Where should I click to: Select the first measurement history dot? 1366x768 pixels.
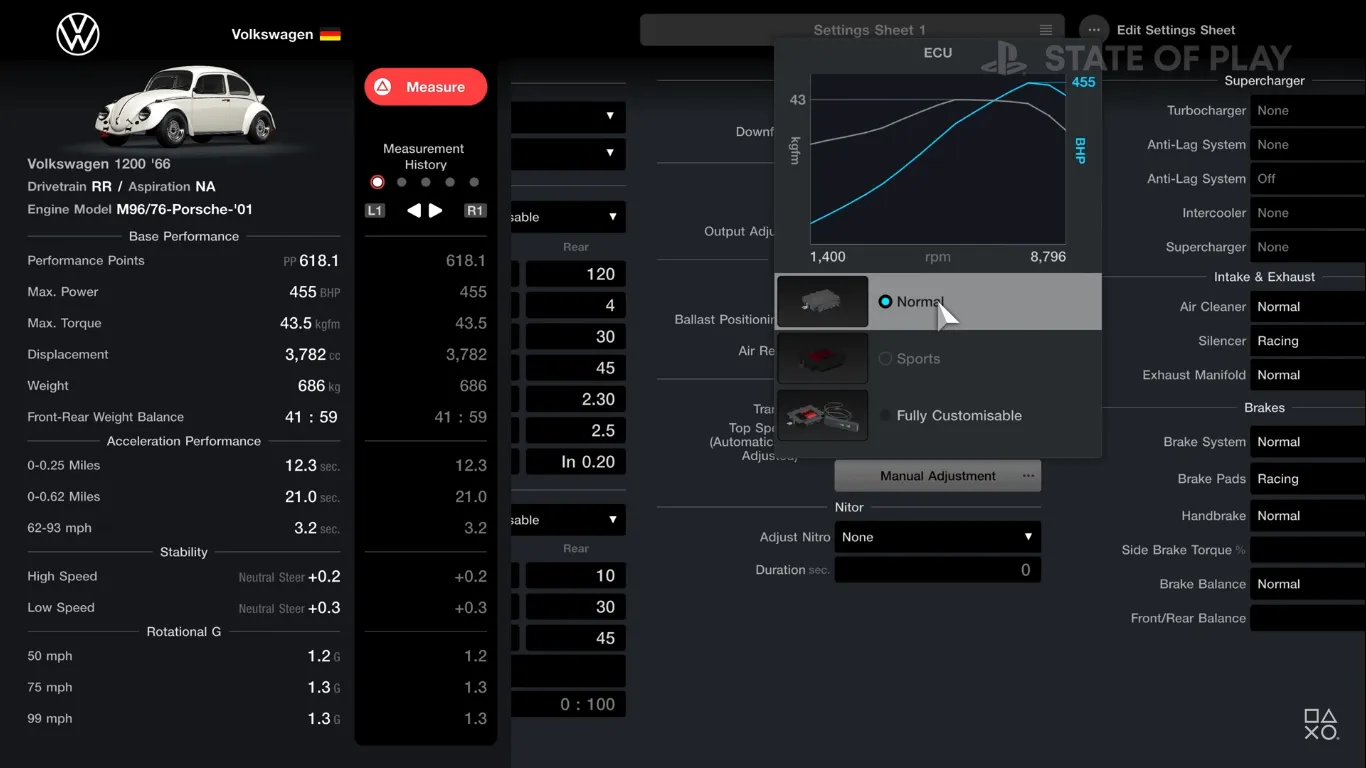377,183
